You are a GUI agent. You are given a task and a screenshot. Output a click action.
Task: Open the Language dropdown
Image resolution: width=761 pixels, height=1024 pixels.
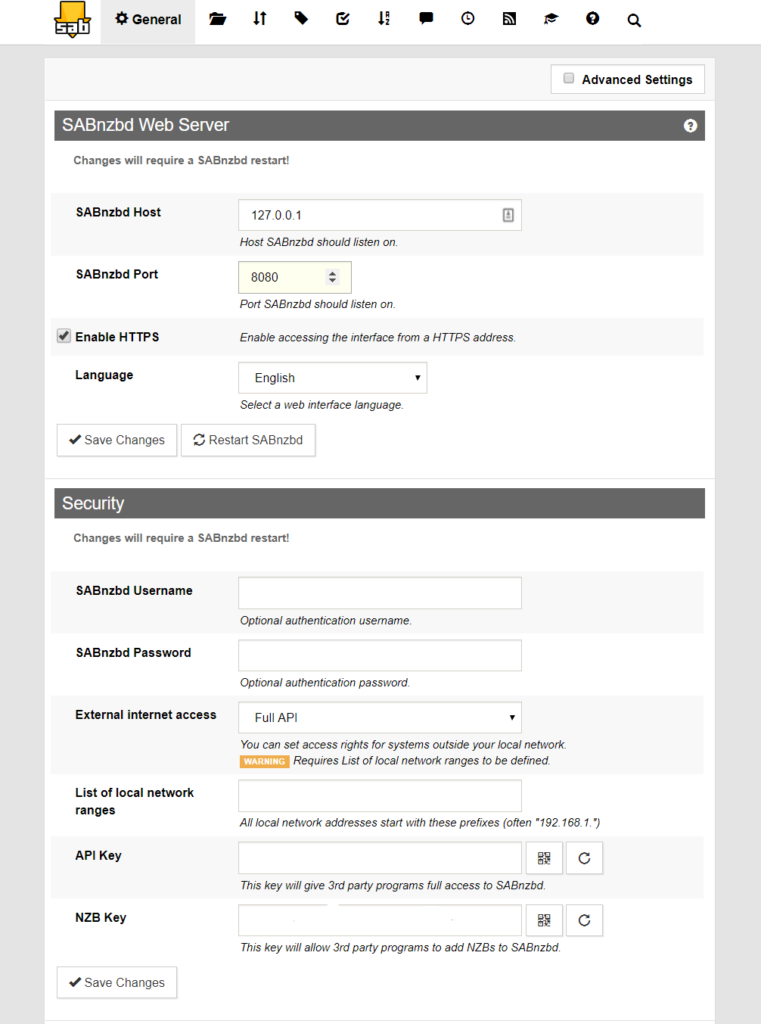(x=332, y=378)
